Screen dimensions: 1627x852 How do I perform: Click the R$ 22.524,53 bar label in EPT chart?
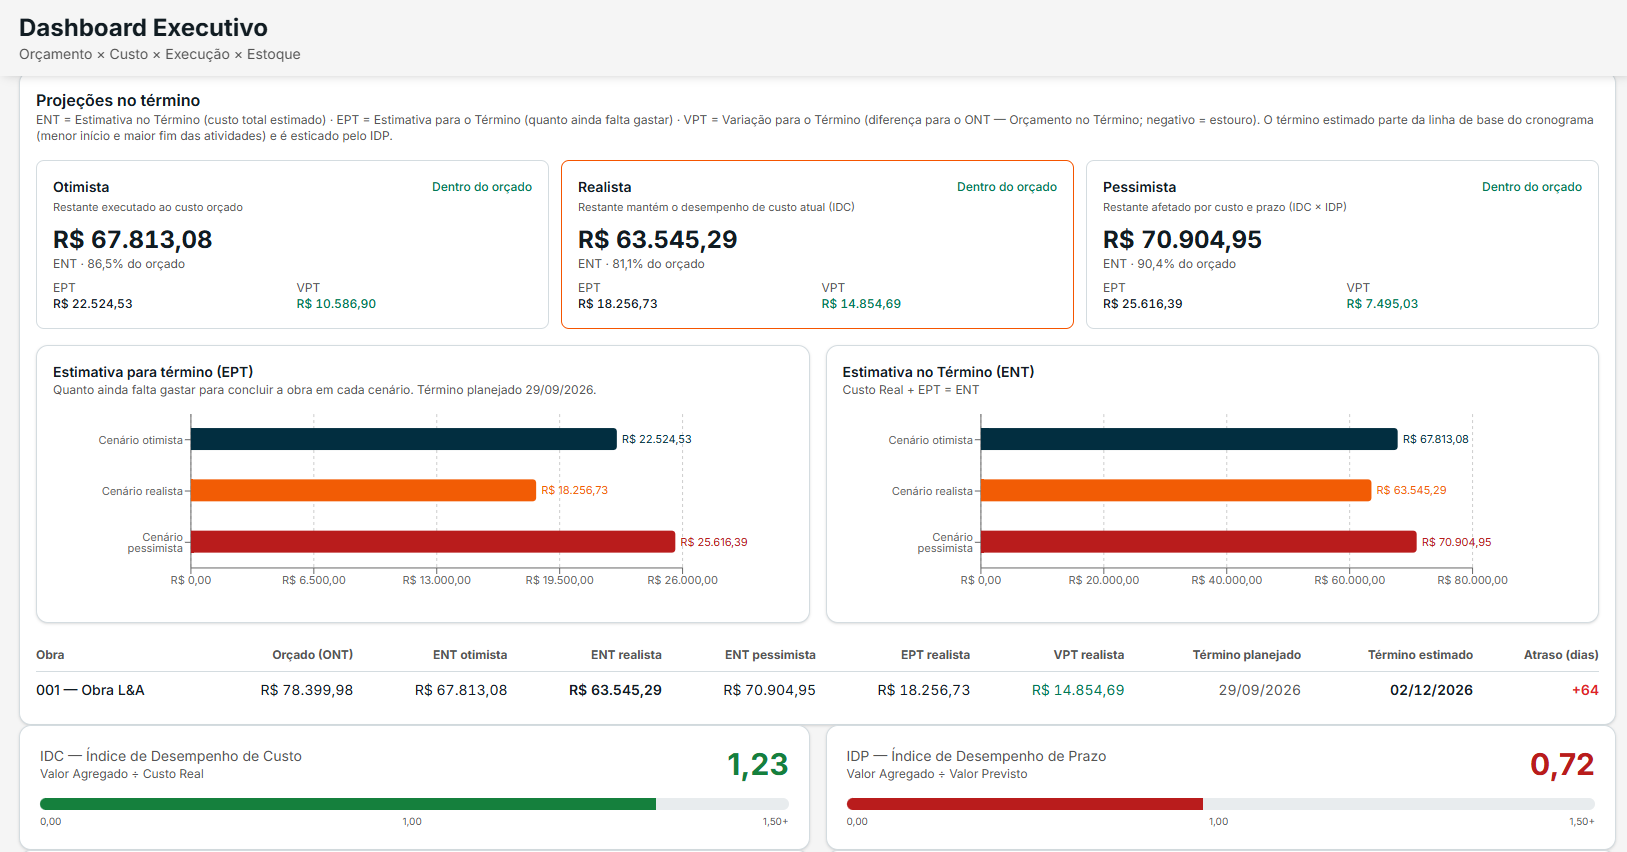657,439
